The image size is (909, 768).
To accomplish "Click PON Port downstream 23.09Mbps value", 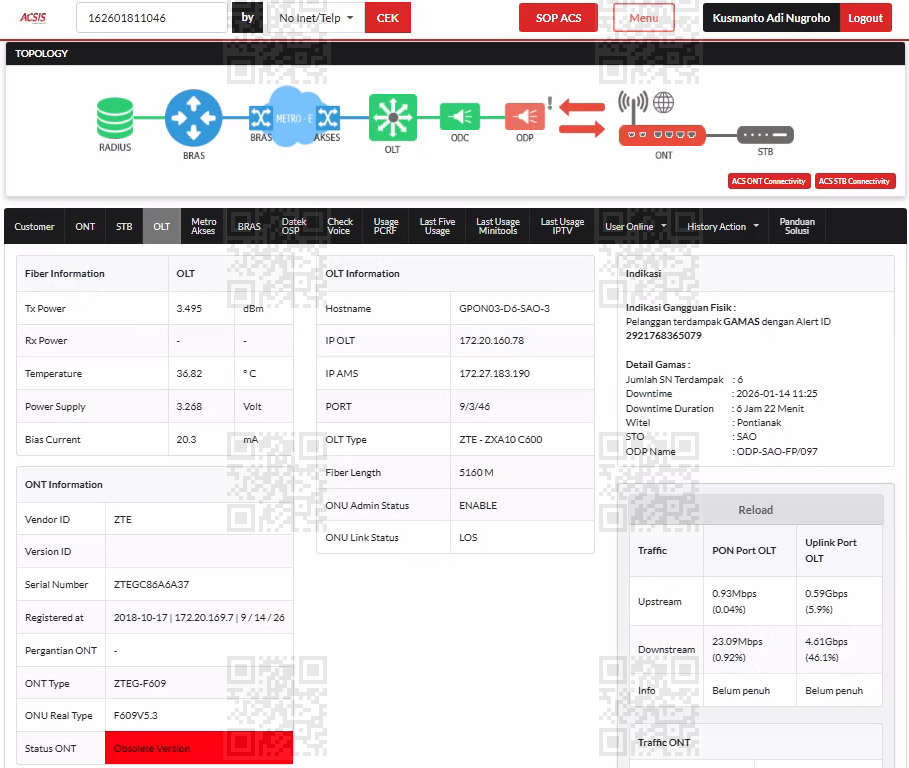I will (737, 642).
